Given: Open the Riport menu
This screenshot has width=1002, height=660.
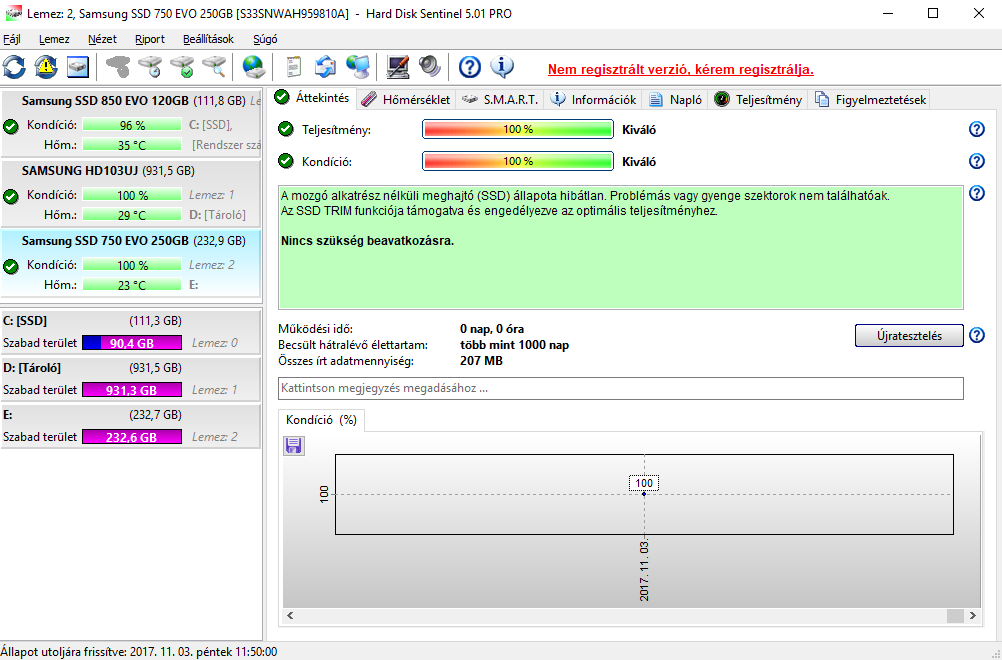Looking at the screenshot, I should (x=150, y=39).
